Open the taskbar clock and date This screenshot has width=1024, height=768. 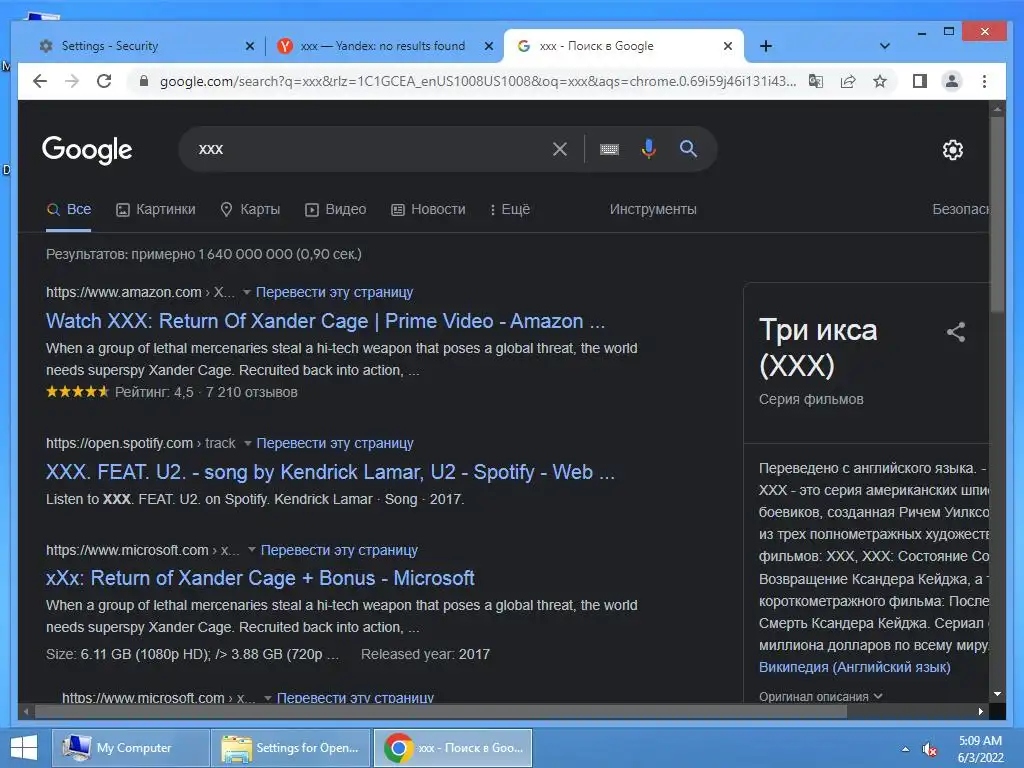click(x=980, y=749)
